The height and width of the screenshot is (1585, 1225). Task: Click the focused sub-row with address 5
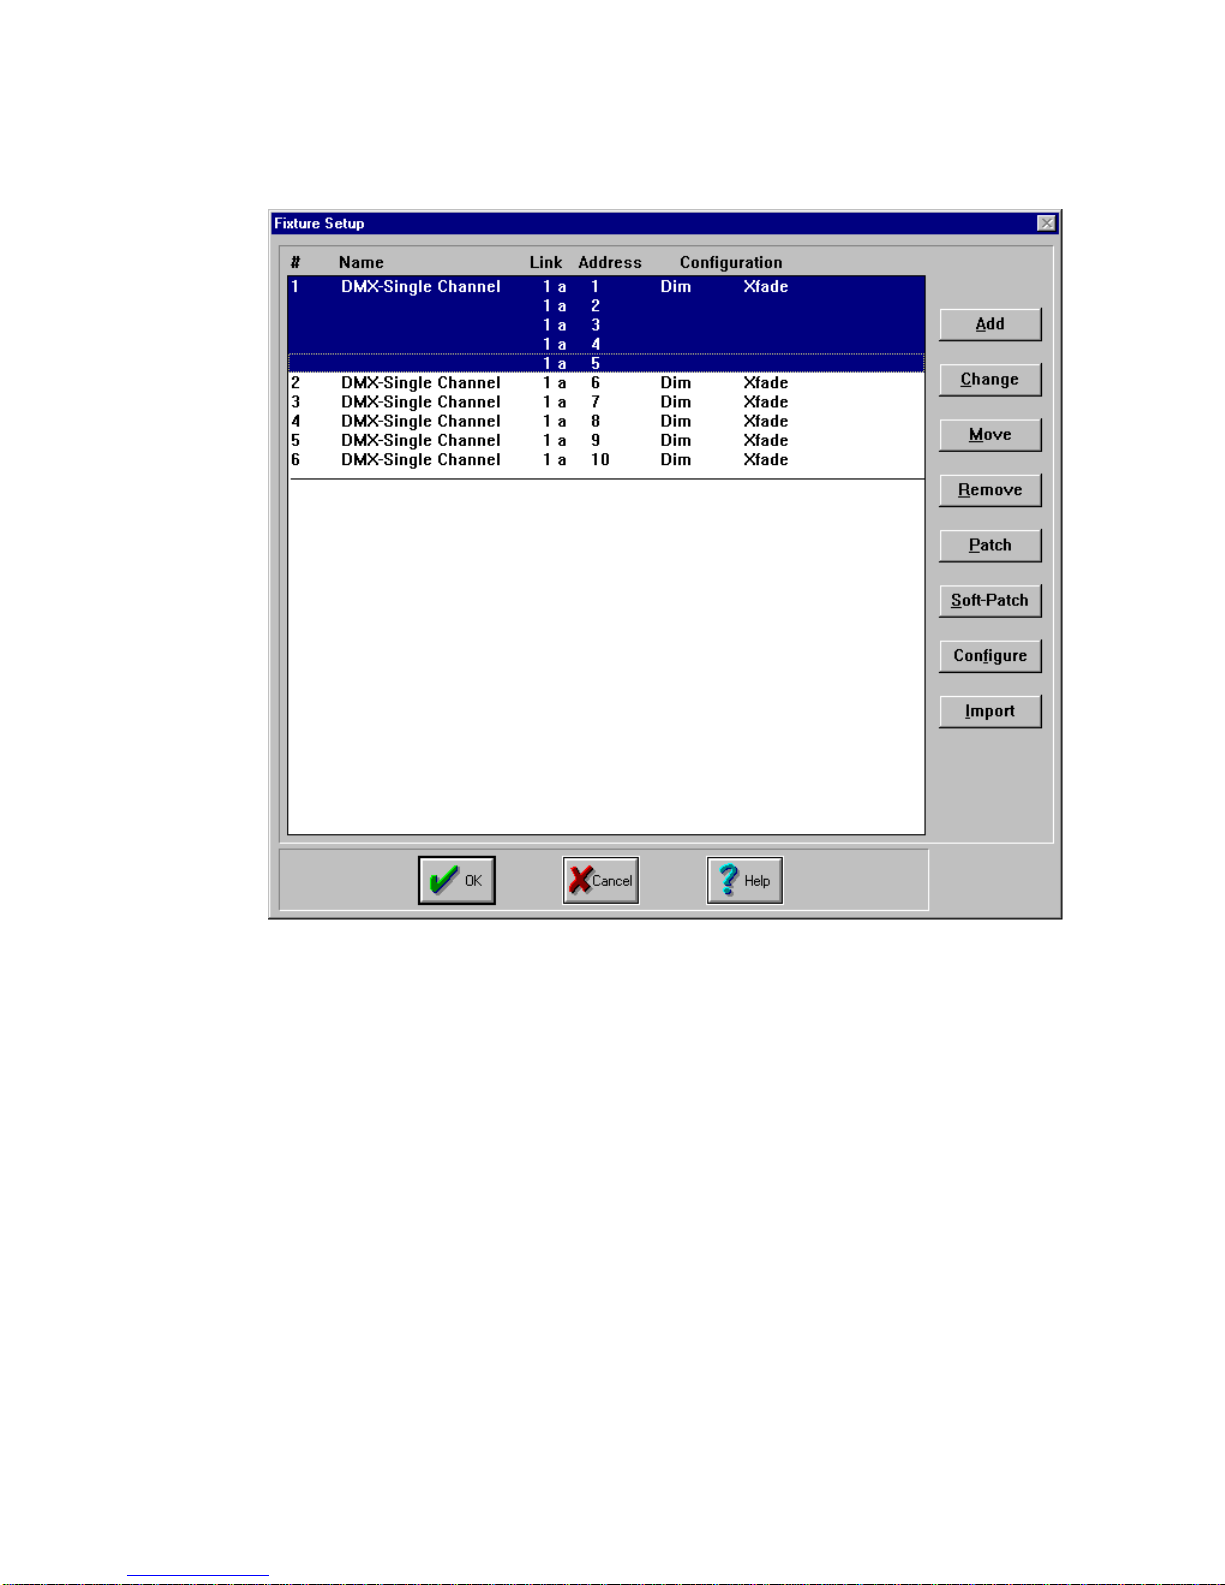pyautogui.click(x=606, y=363)
